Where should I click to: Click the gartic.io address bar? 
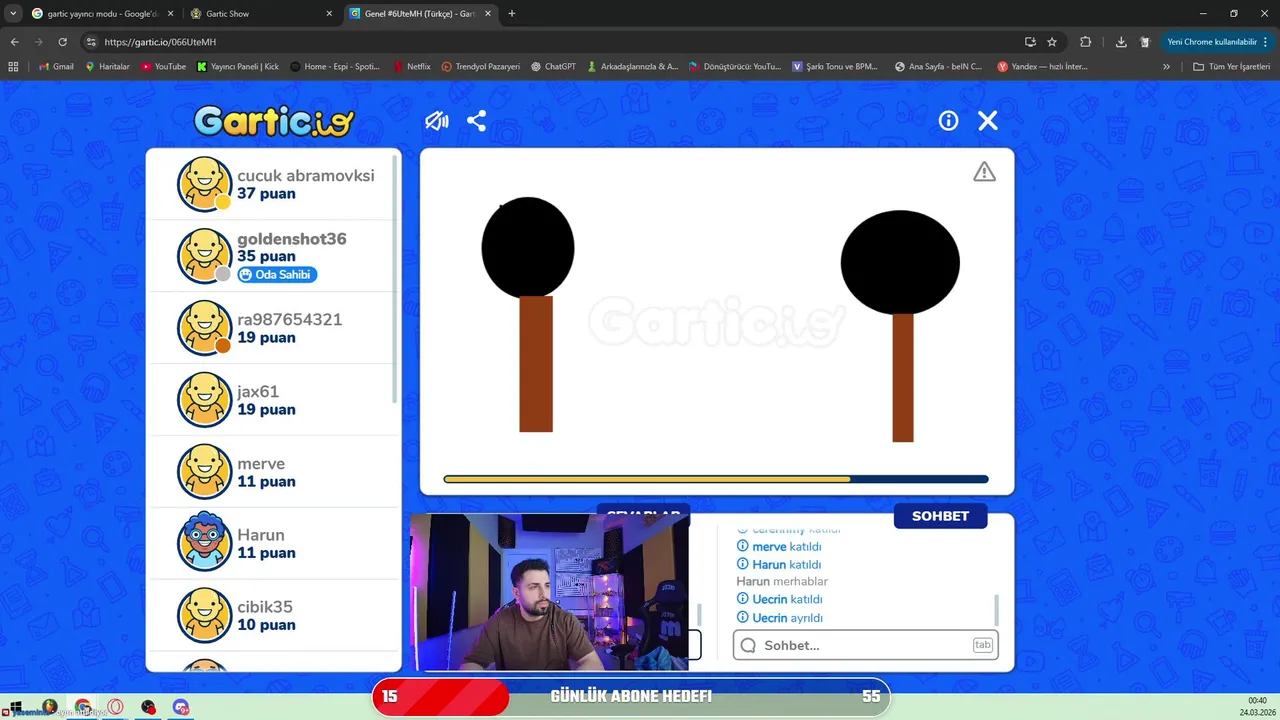click(550, 42)
